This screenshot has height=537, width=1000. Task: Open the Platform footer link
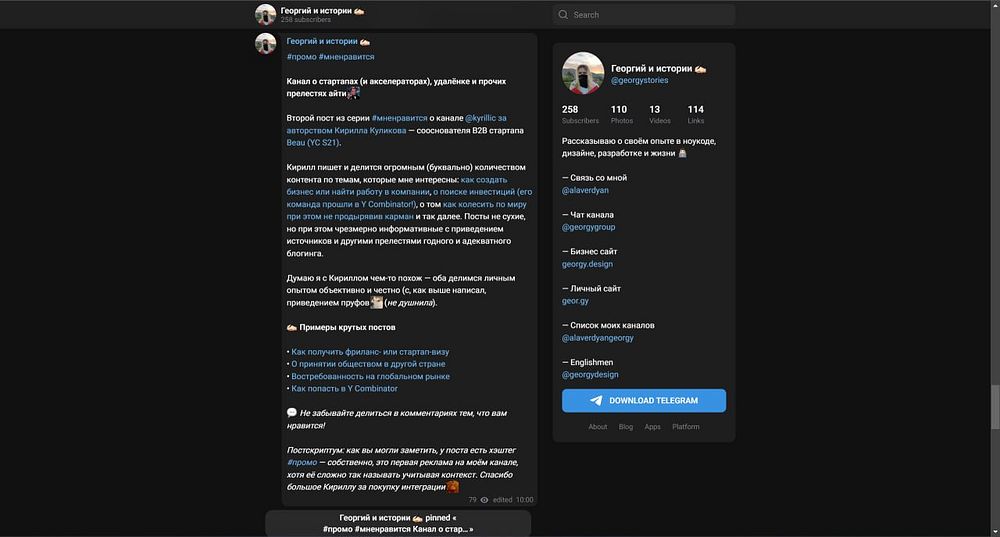[x=686, y=427]
